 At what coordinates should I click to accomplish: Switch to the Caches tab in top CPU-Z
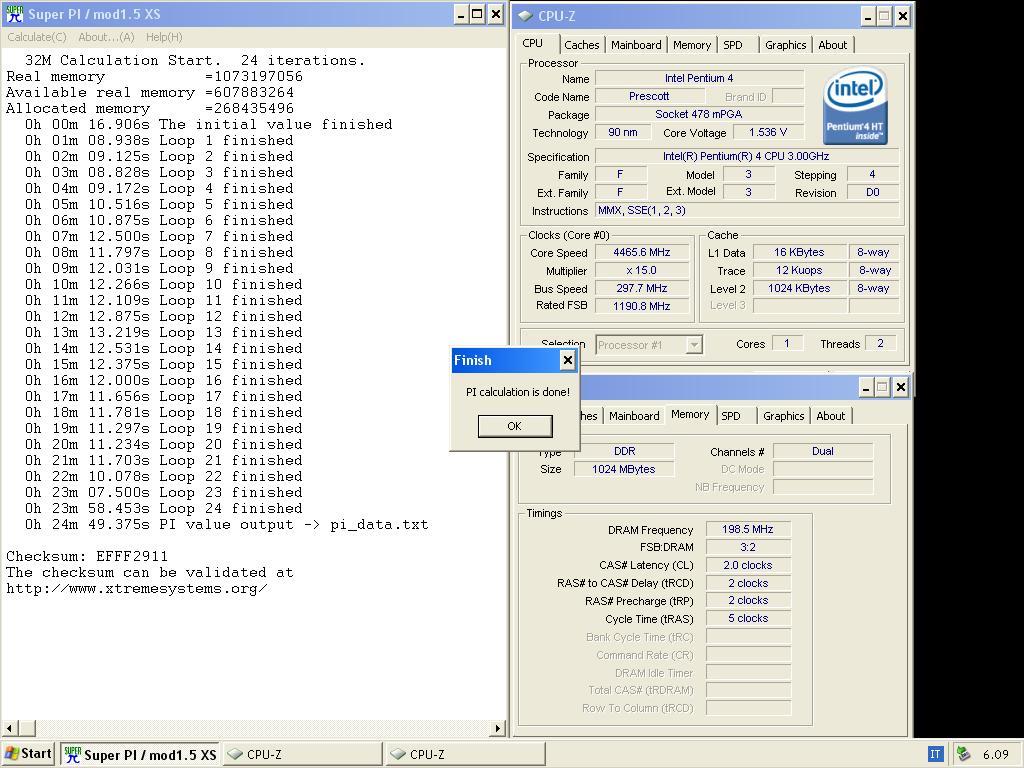point(581,45)
